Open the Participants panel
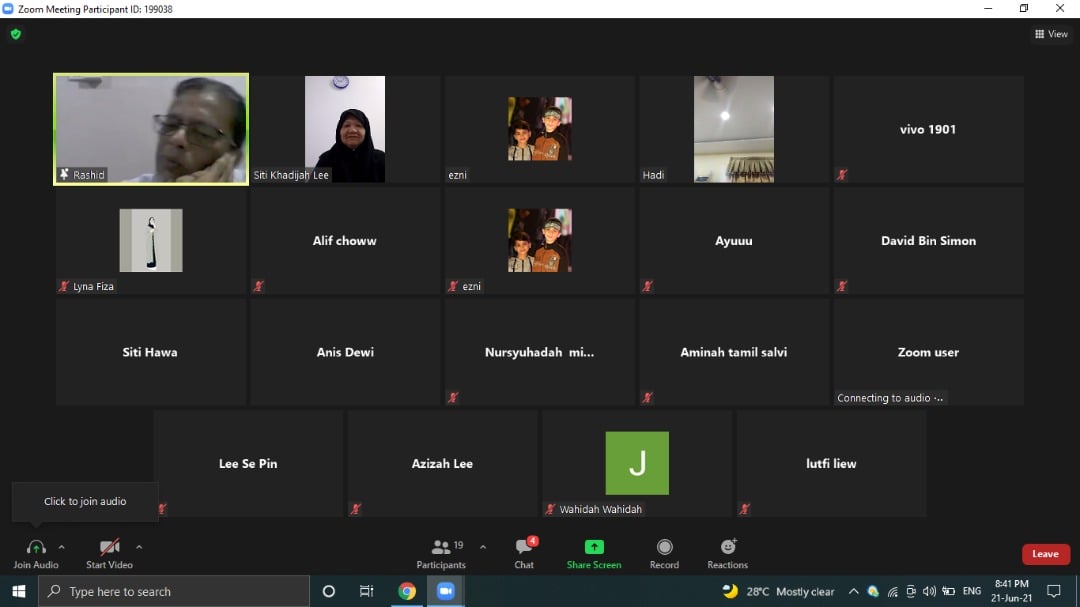Screen dimensions: 1080x607 click(441, 553)
